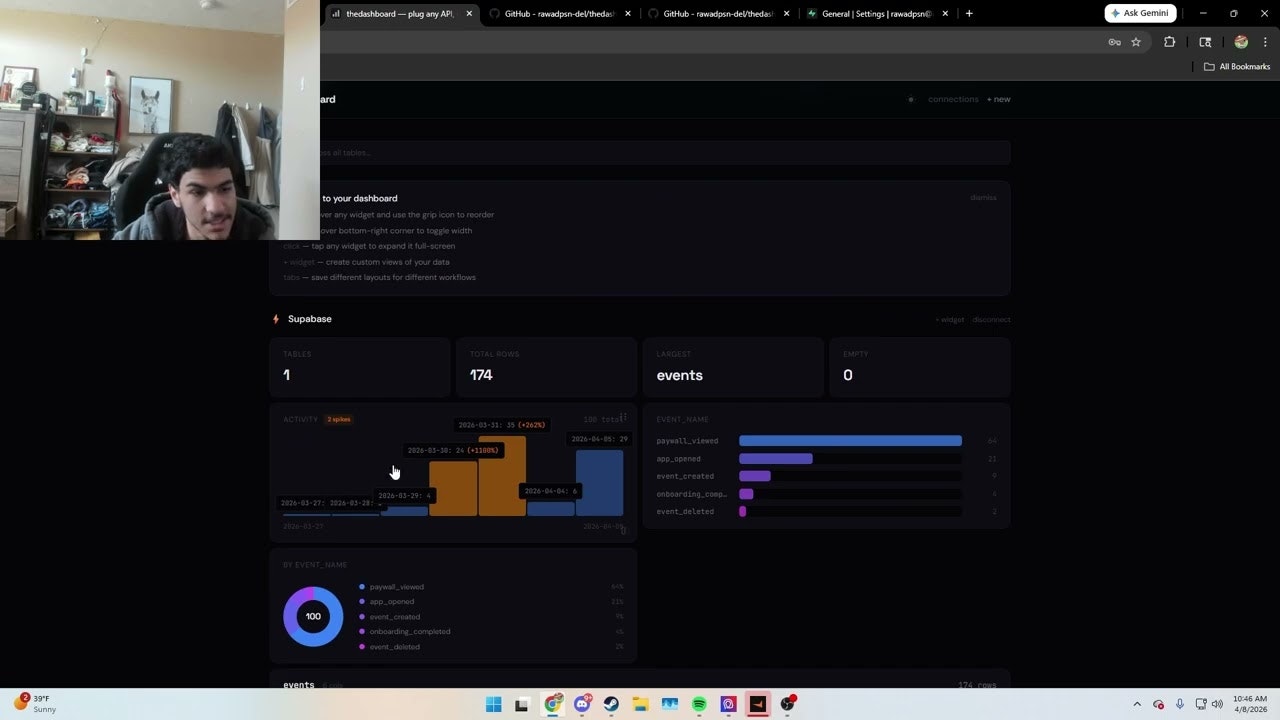Open the LARGEST card showing events

(x=733, y=367)
